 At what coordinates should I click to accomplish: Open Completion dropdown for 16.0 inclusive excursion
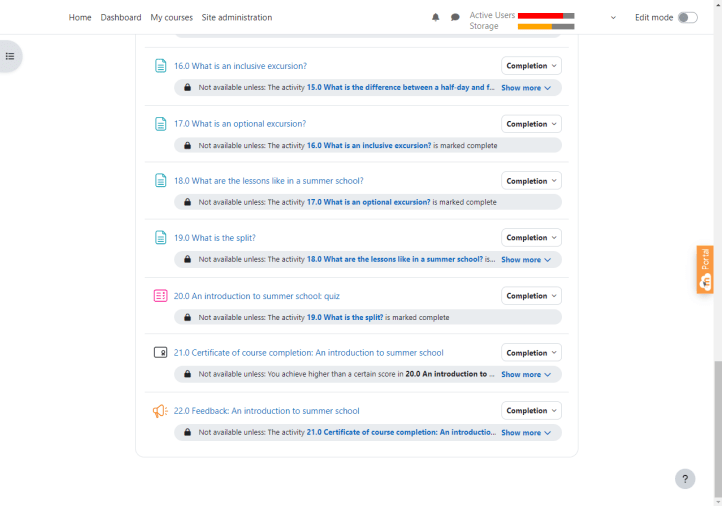tap(531, 66)
